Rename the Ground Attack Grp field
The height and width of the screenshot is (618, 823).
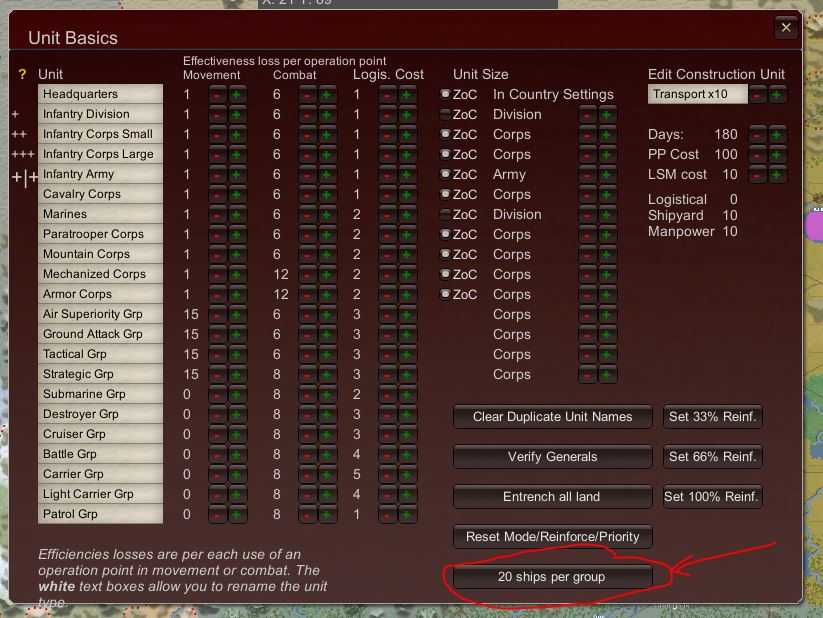click(x=100, y=334)
